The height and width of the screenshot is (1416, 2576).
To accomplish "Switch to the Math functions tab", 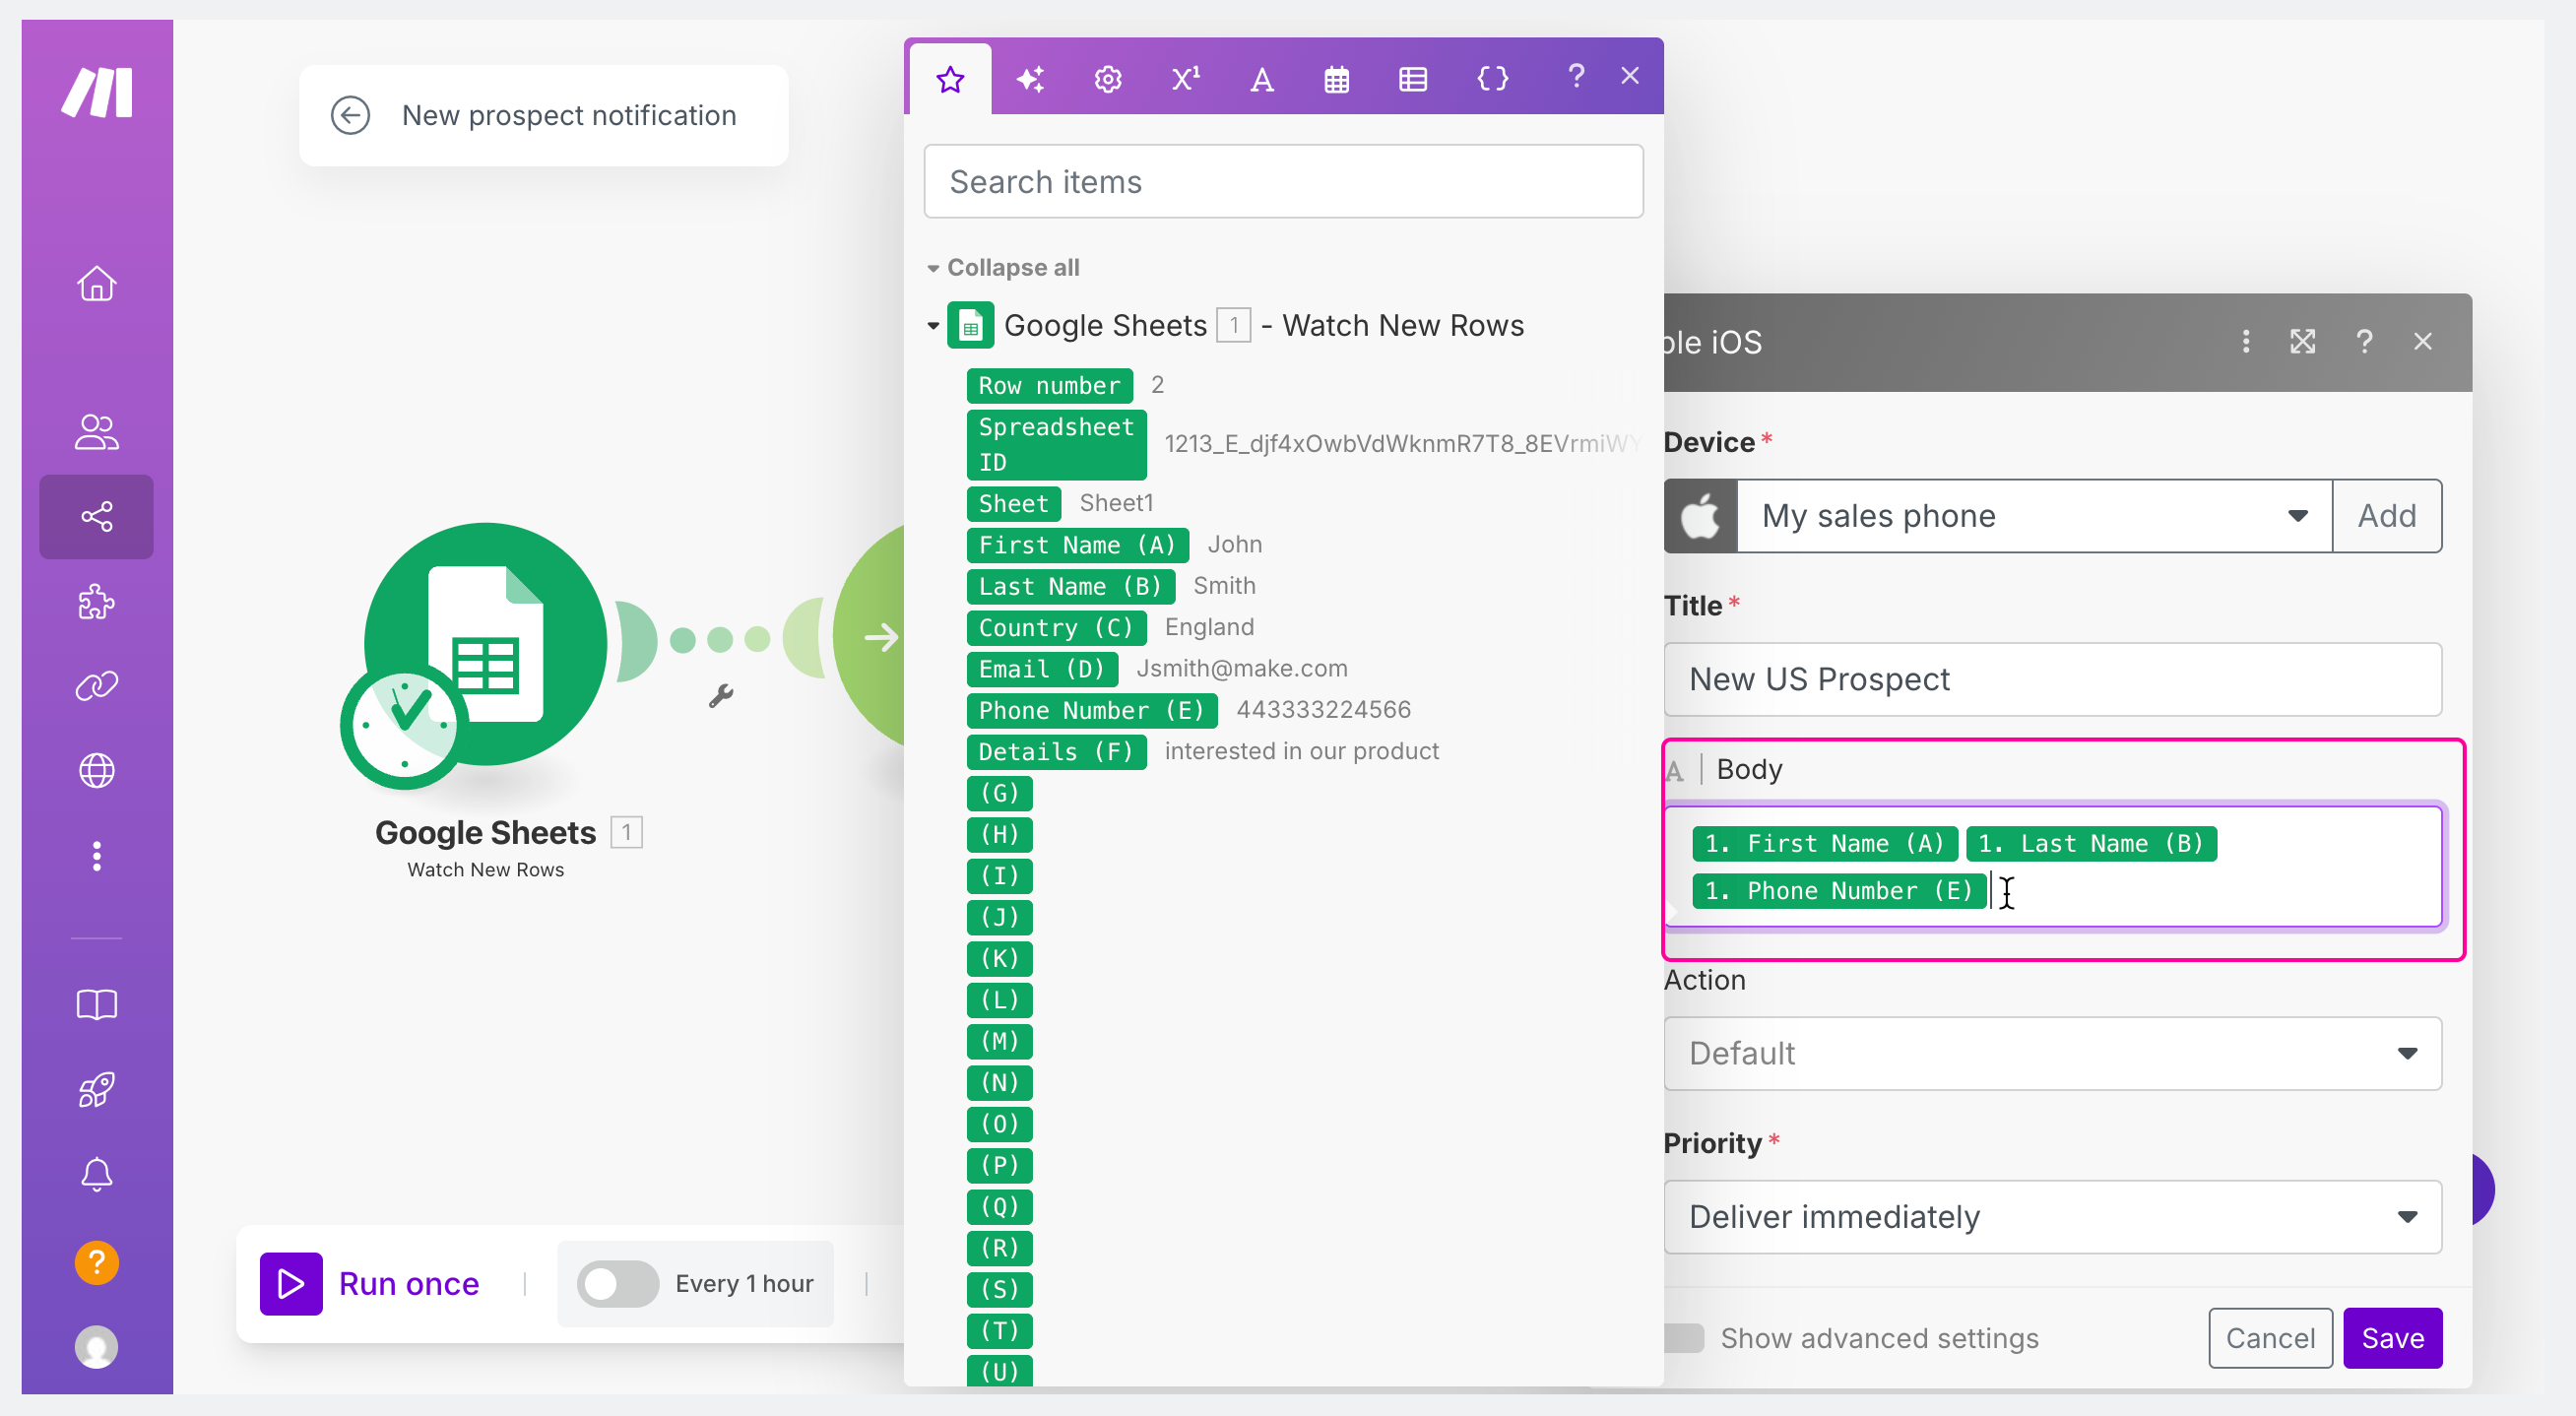I will (x=1185, y=78).
